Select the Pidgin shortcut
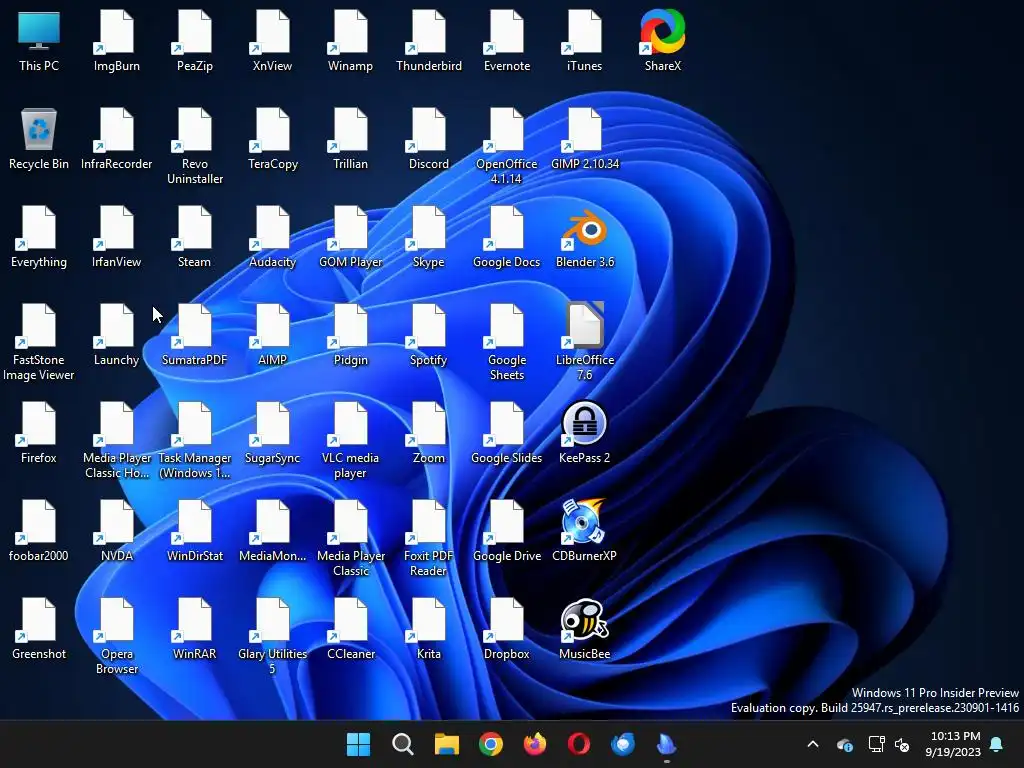The width and height of the screenshot is (1024, 768). click(350, 334)
